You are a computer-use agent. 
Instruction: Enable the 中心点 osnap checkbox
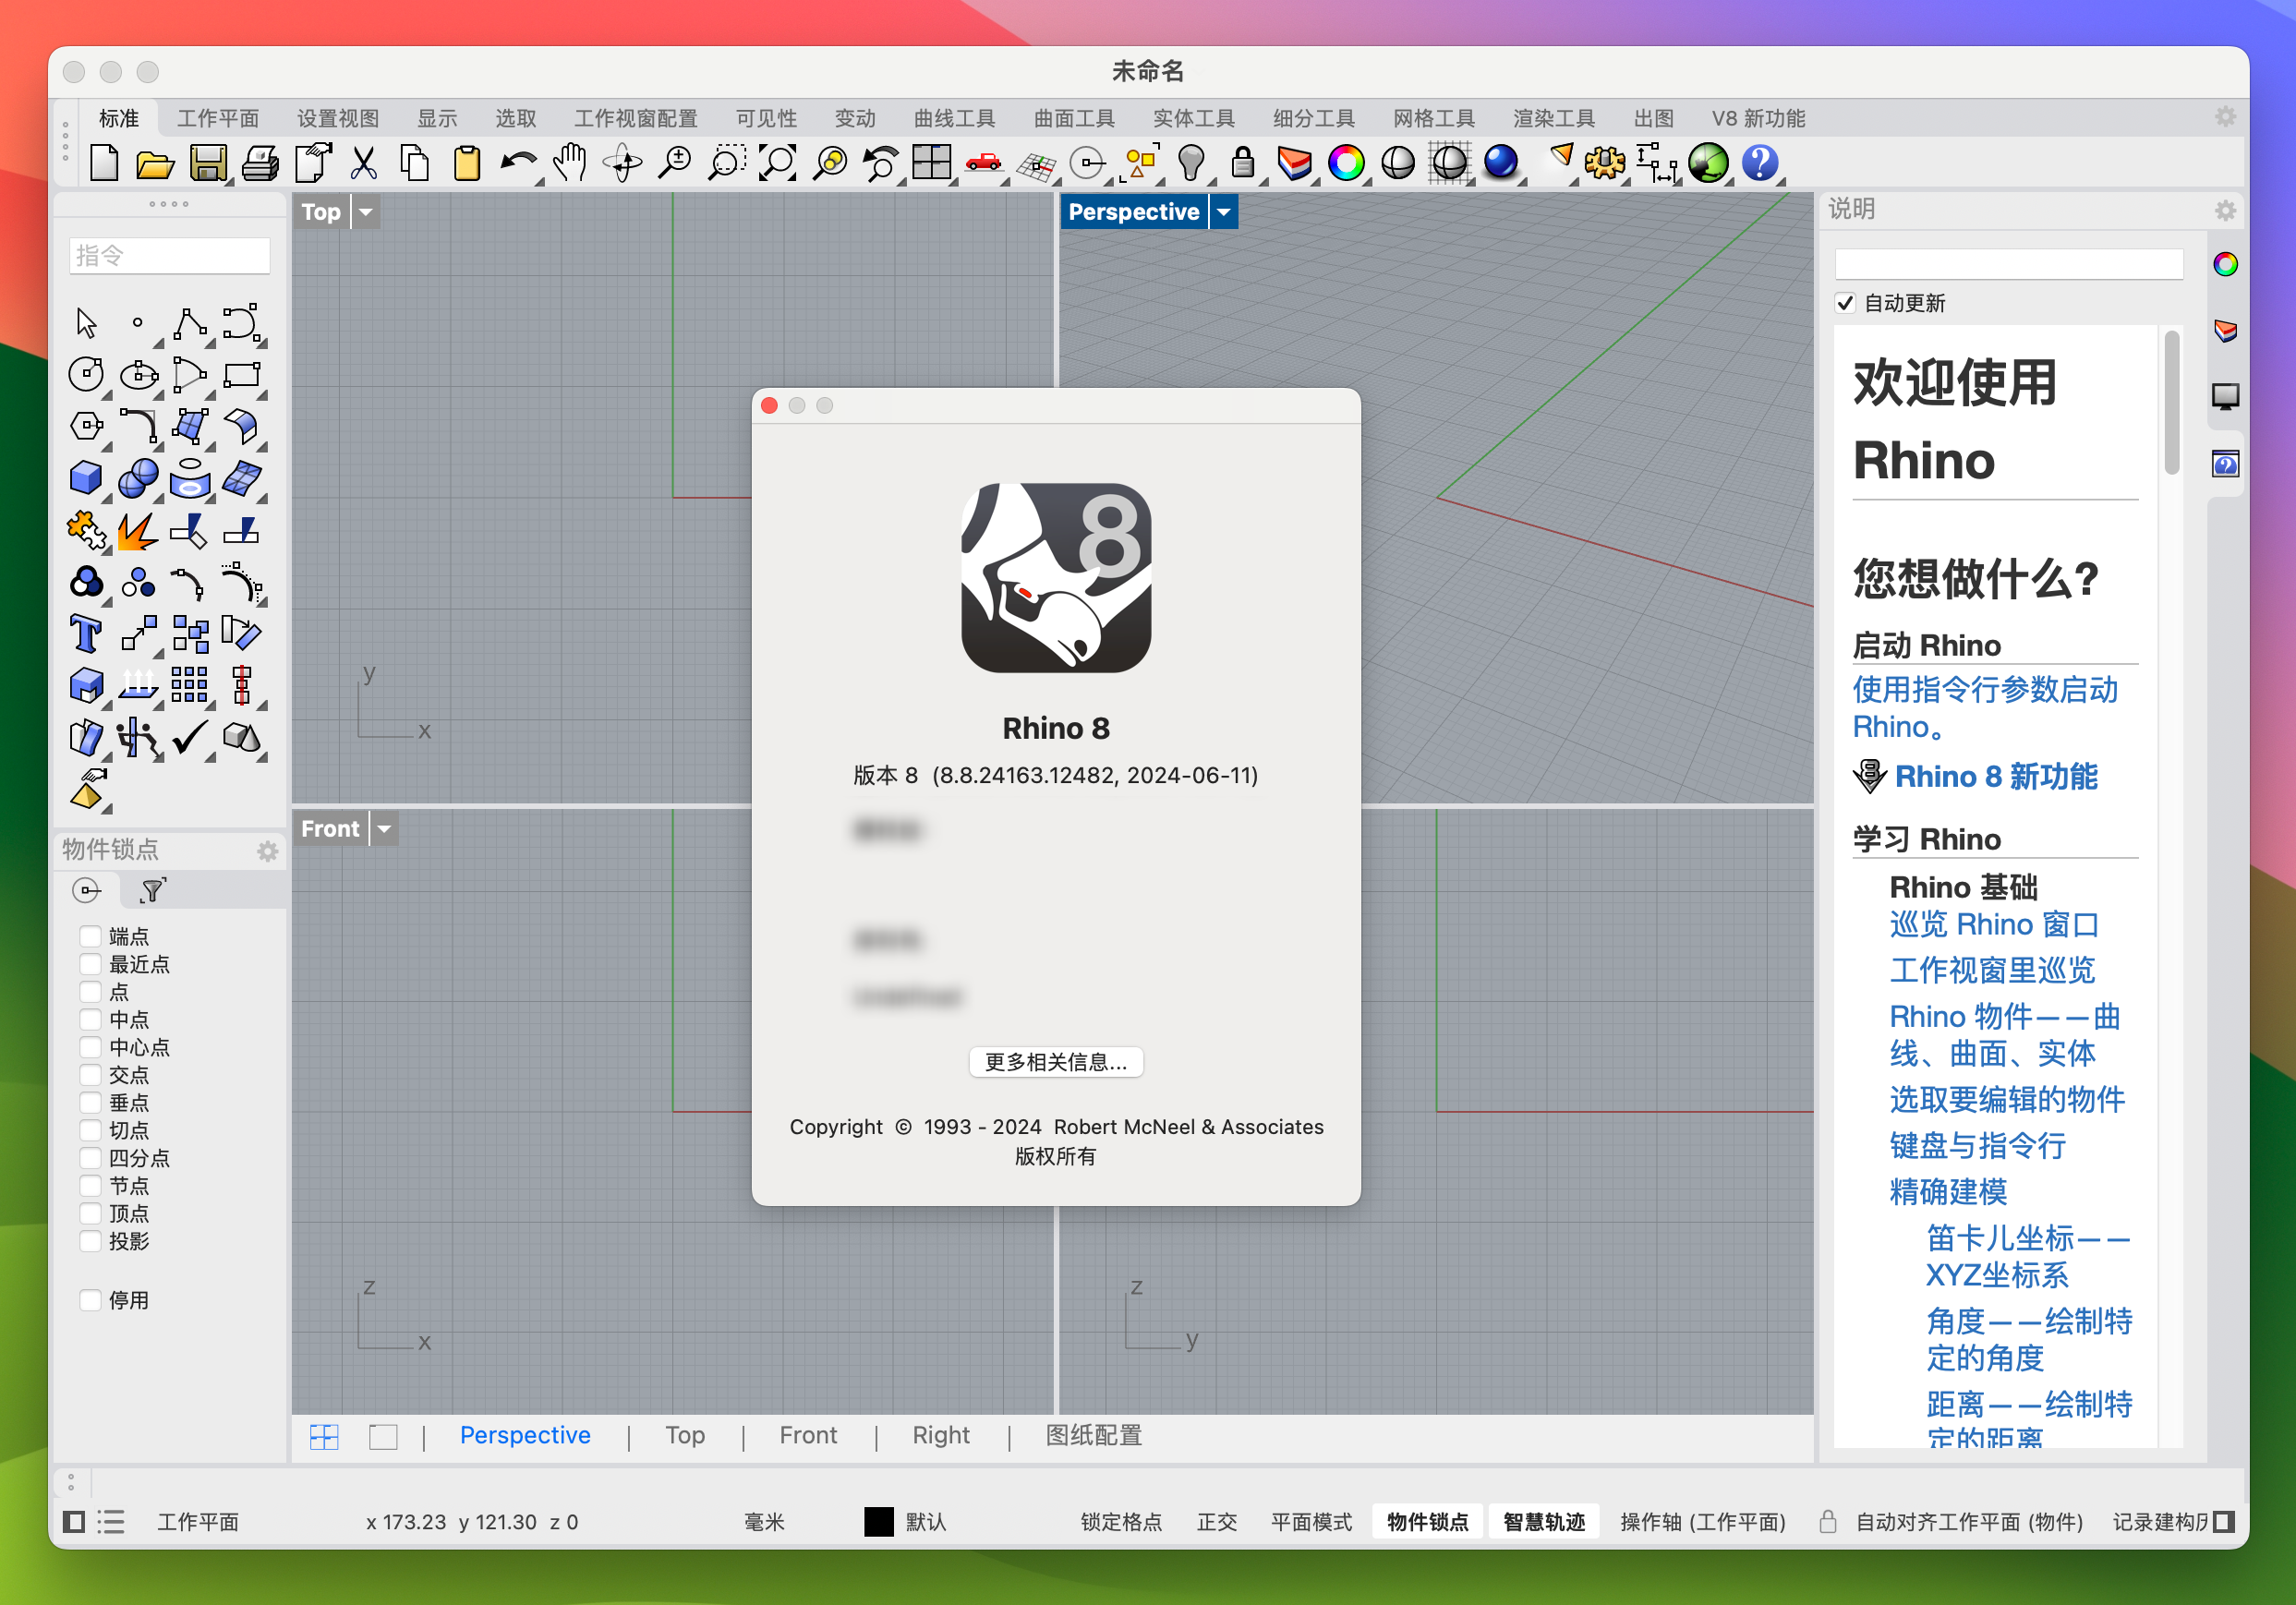point(90,1047)
